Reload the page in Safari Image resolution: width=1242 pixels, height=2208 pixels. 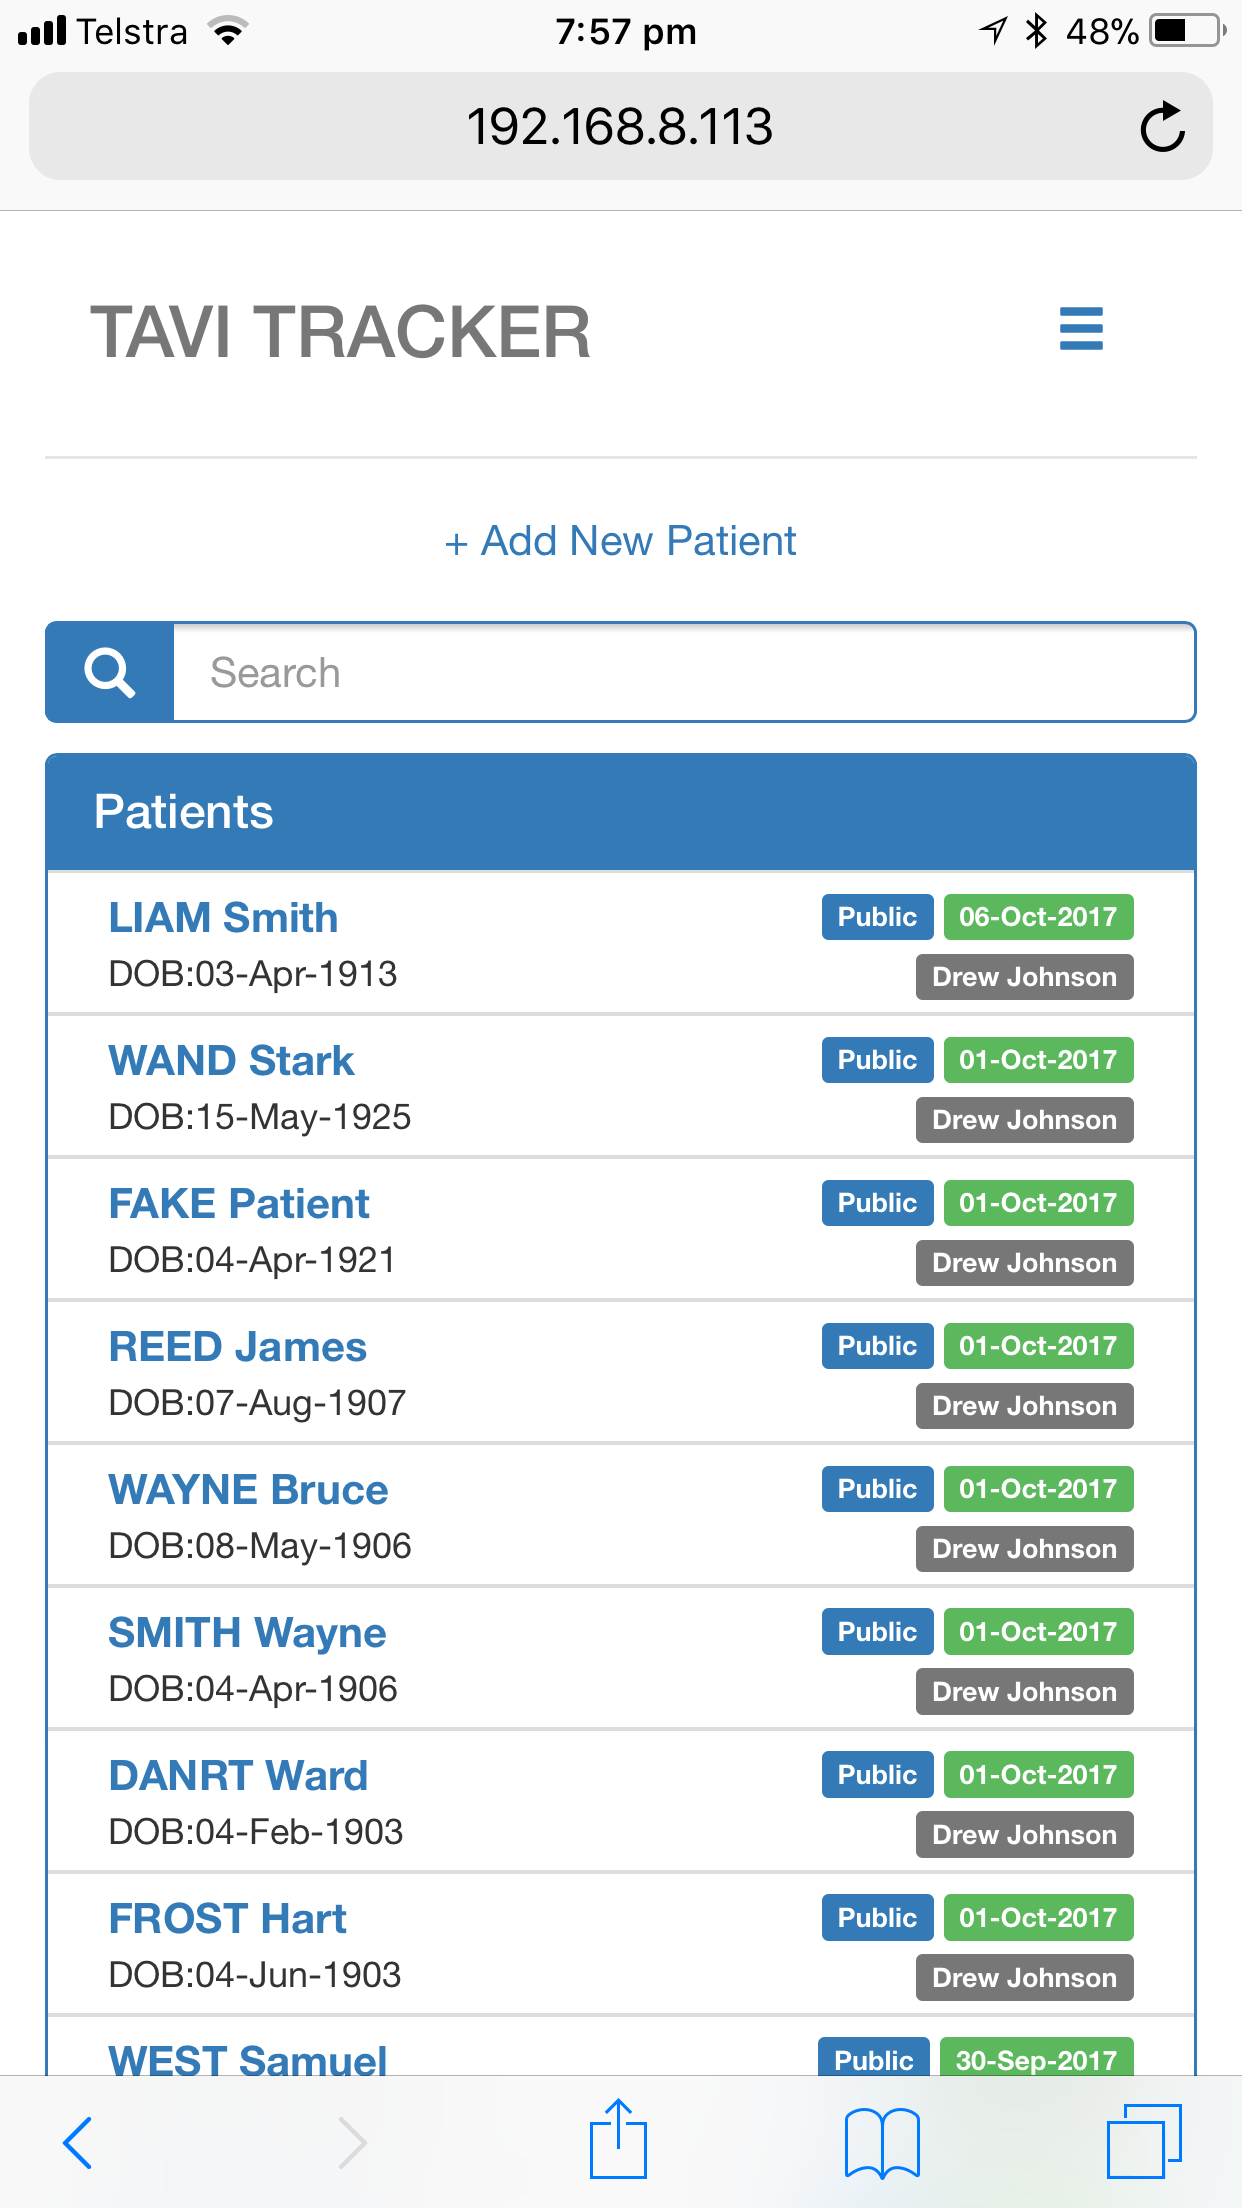(1162, 127)
